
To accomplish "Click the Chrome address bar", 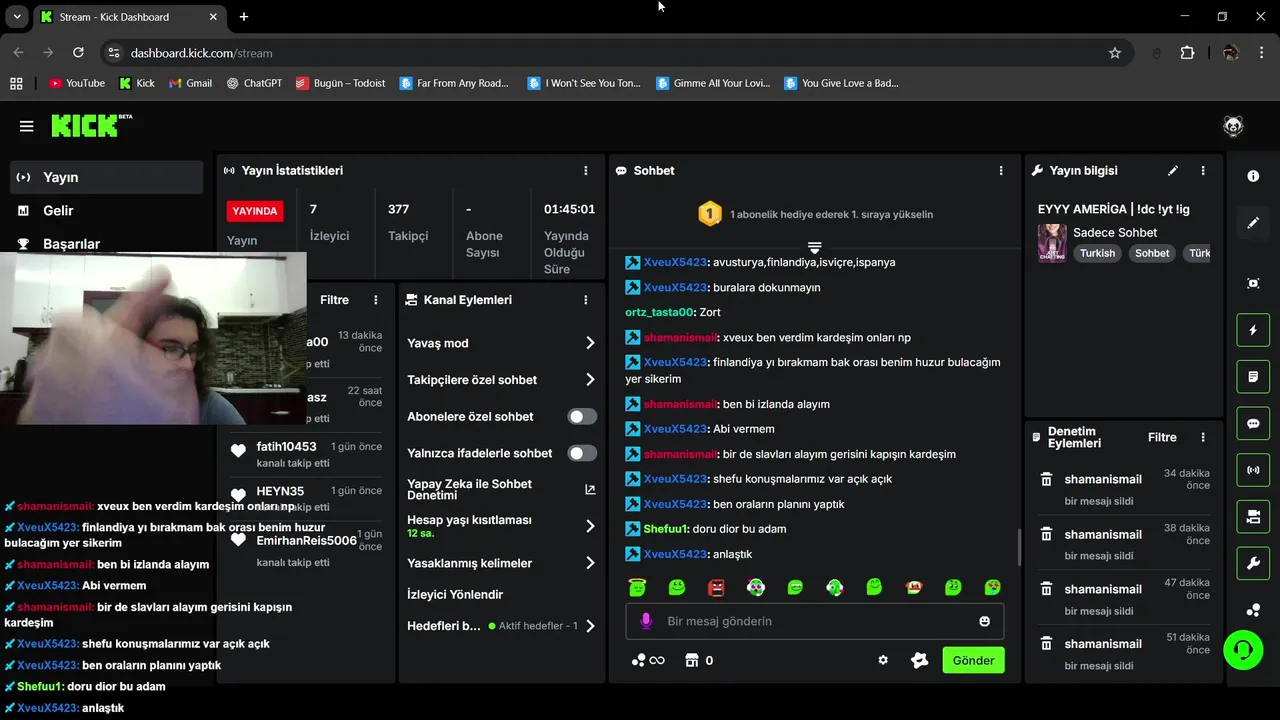I will 615,53.
